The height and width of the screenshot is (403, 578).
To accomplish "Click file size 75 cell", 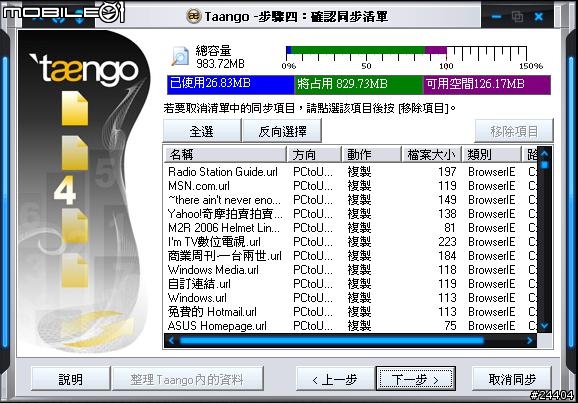I will tap(450, 326).
